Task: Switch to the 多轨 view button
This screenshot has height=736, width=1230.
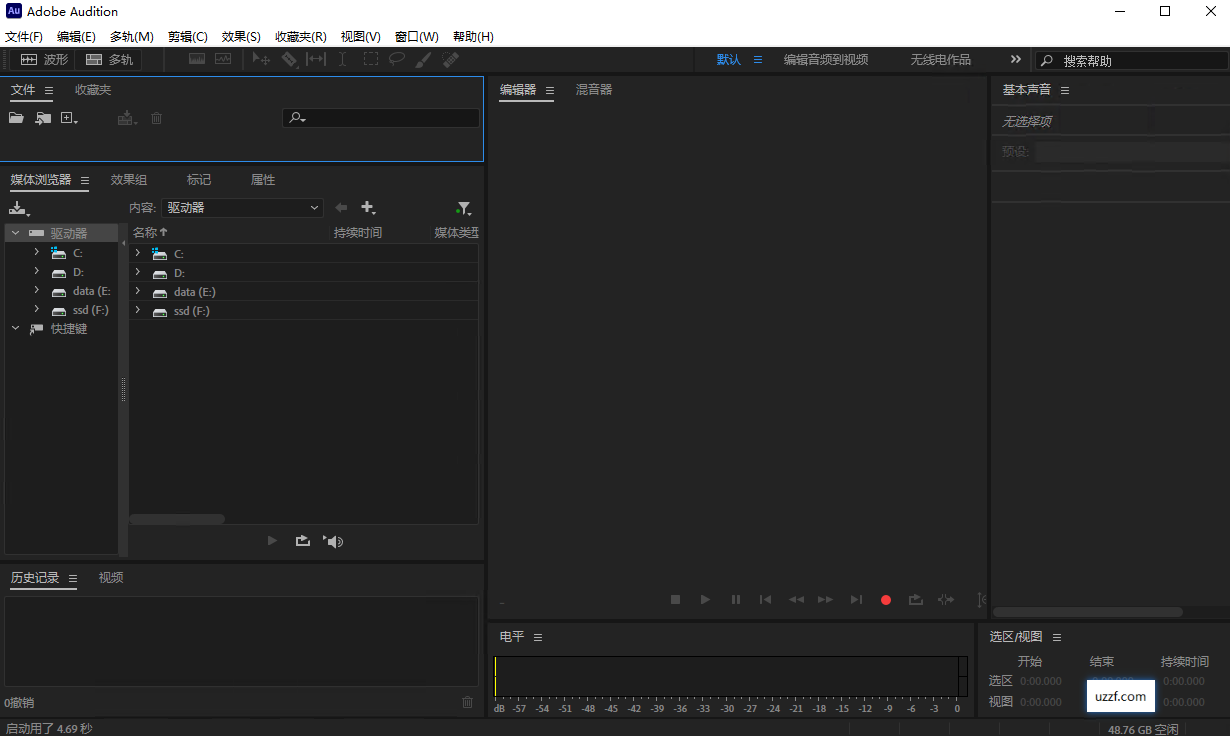Action: [x=109, y=59]
